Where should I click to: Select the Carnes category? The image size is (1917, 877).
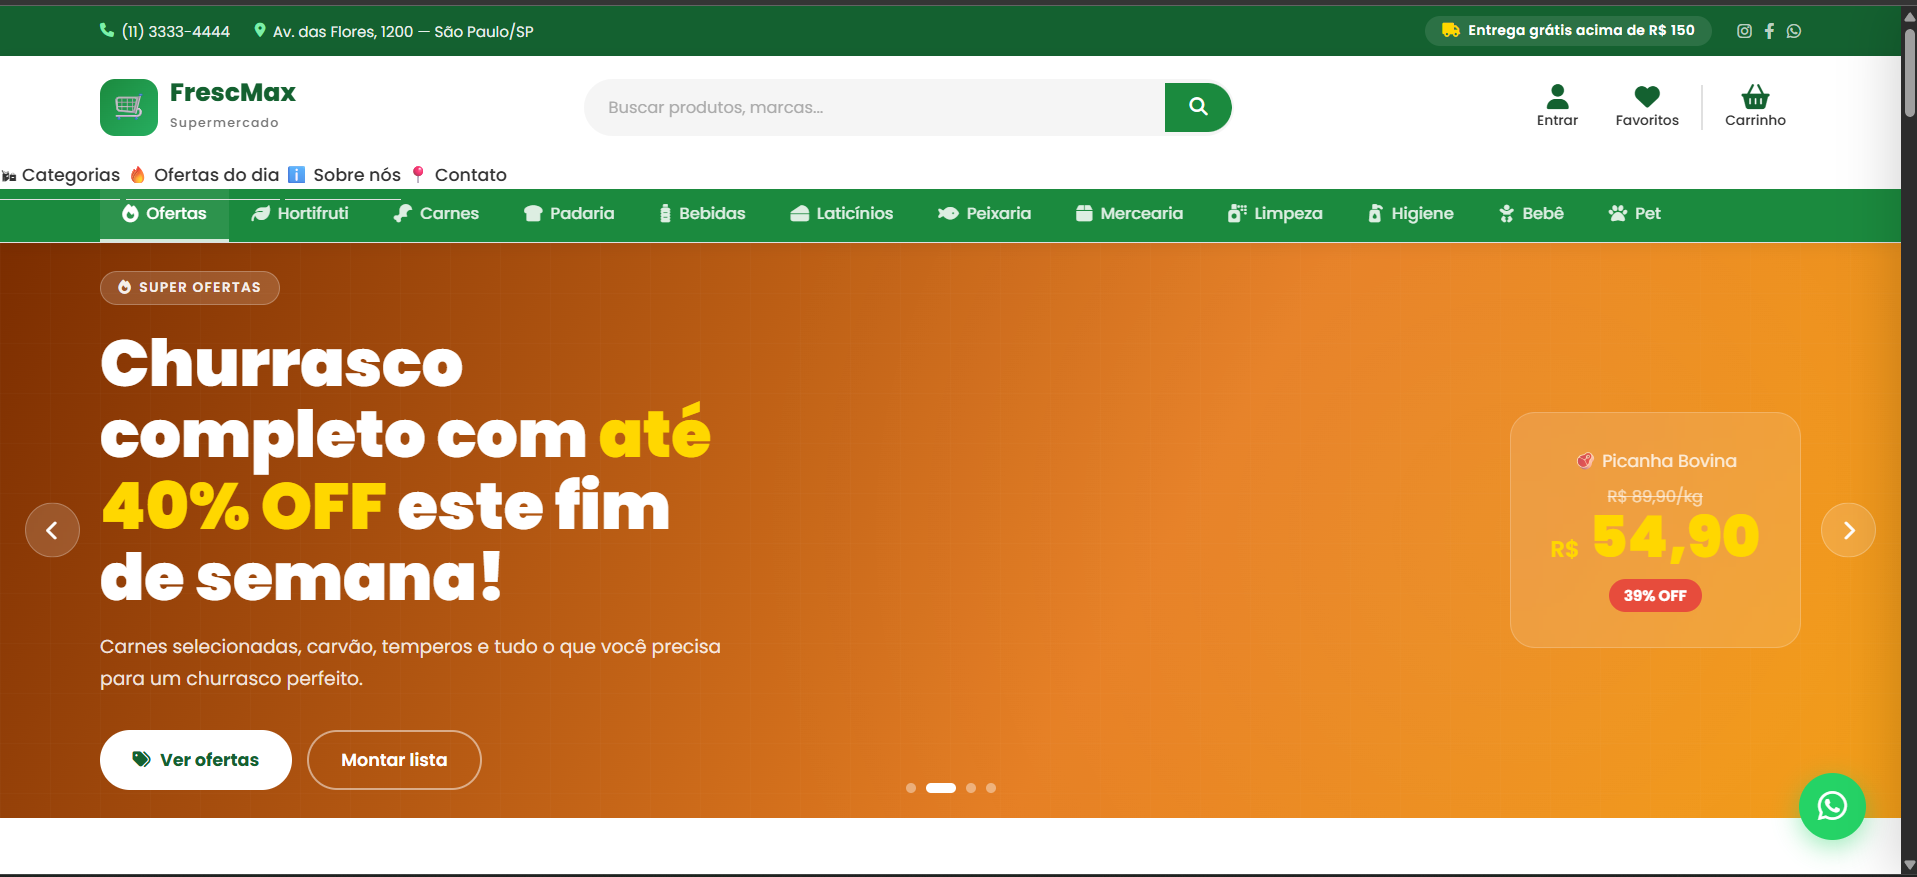436,214
